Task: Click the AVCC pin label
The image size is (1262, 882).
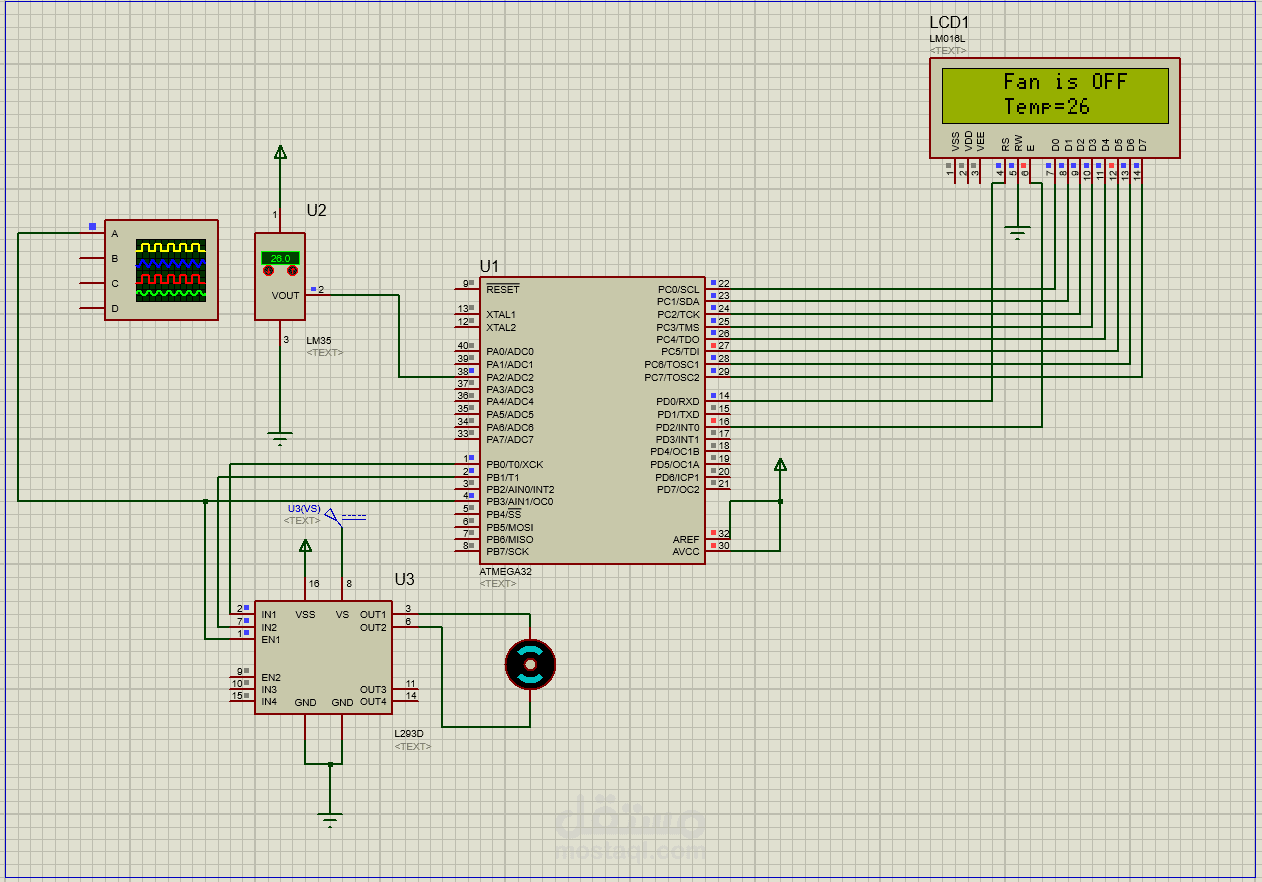Action: [x=686, y=552]
